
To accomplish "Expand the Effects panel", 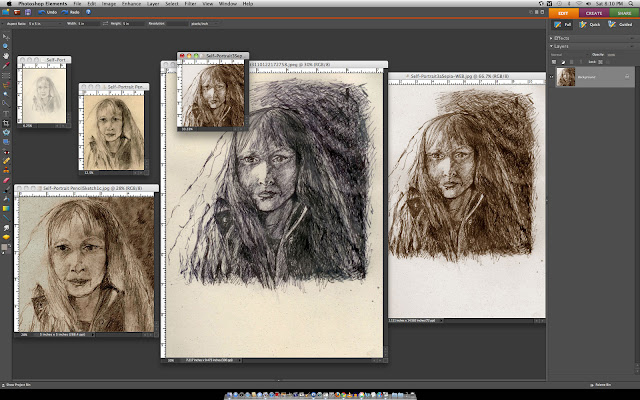I will 552,37.
